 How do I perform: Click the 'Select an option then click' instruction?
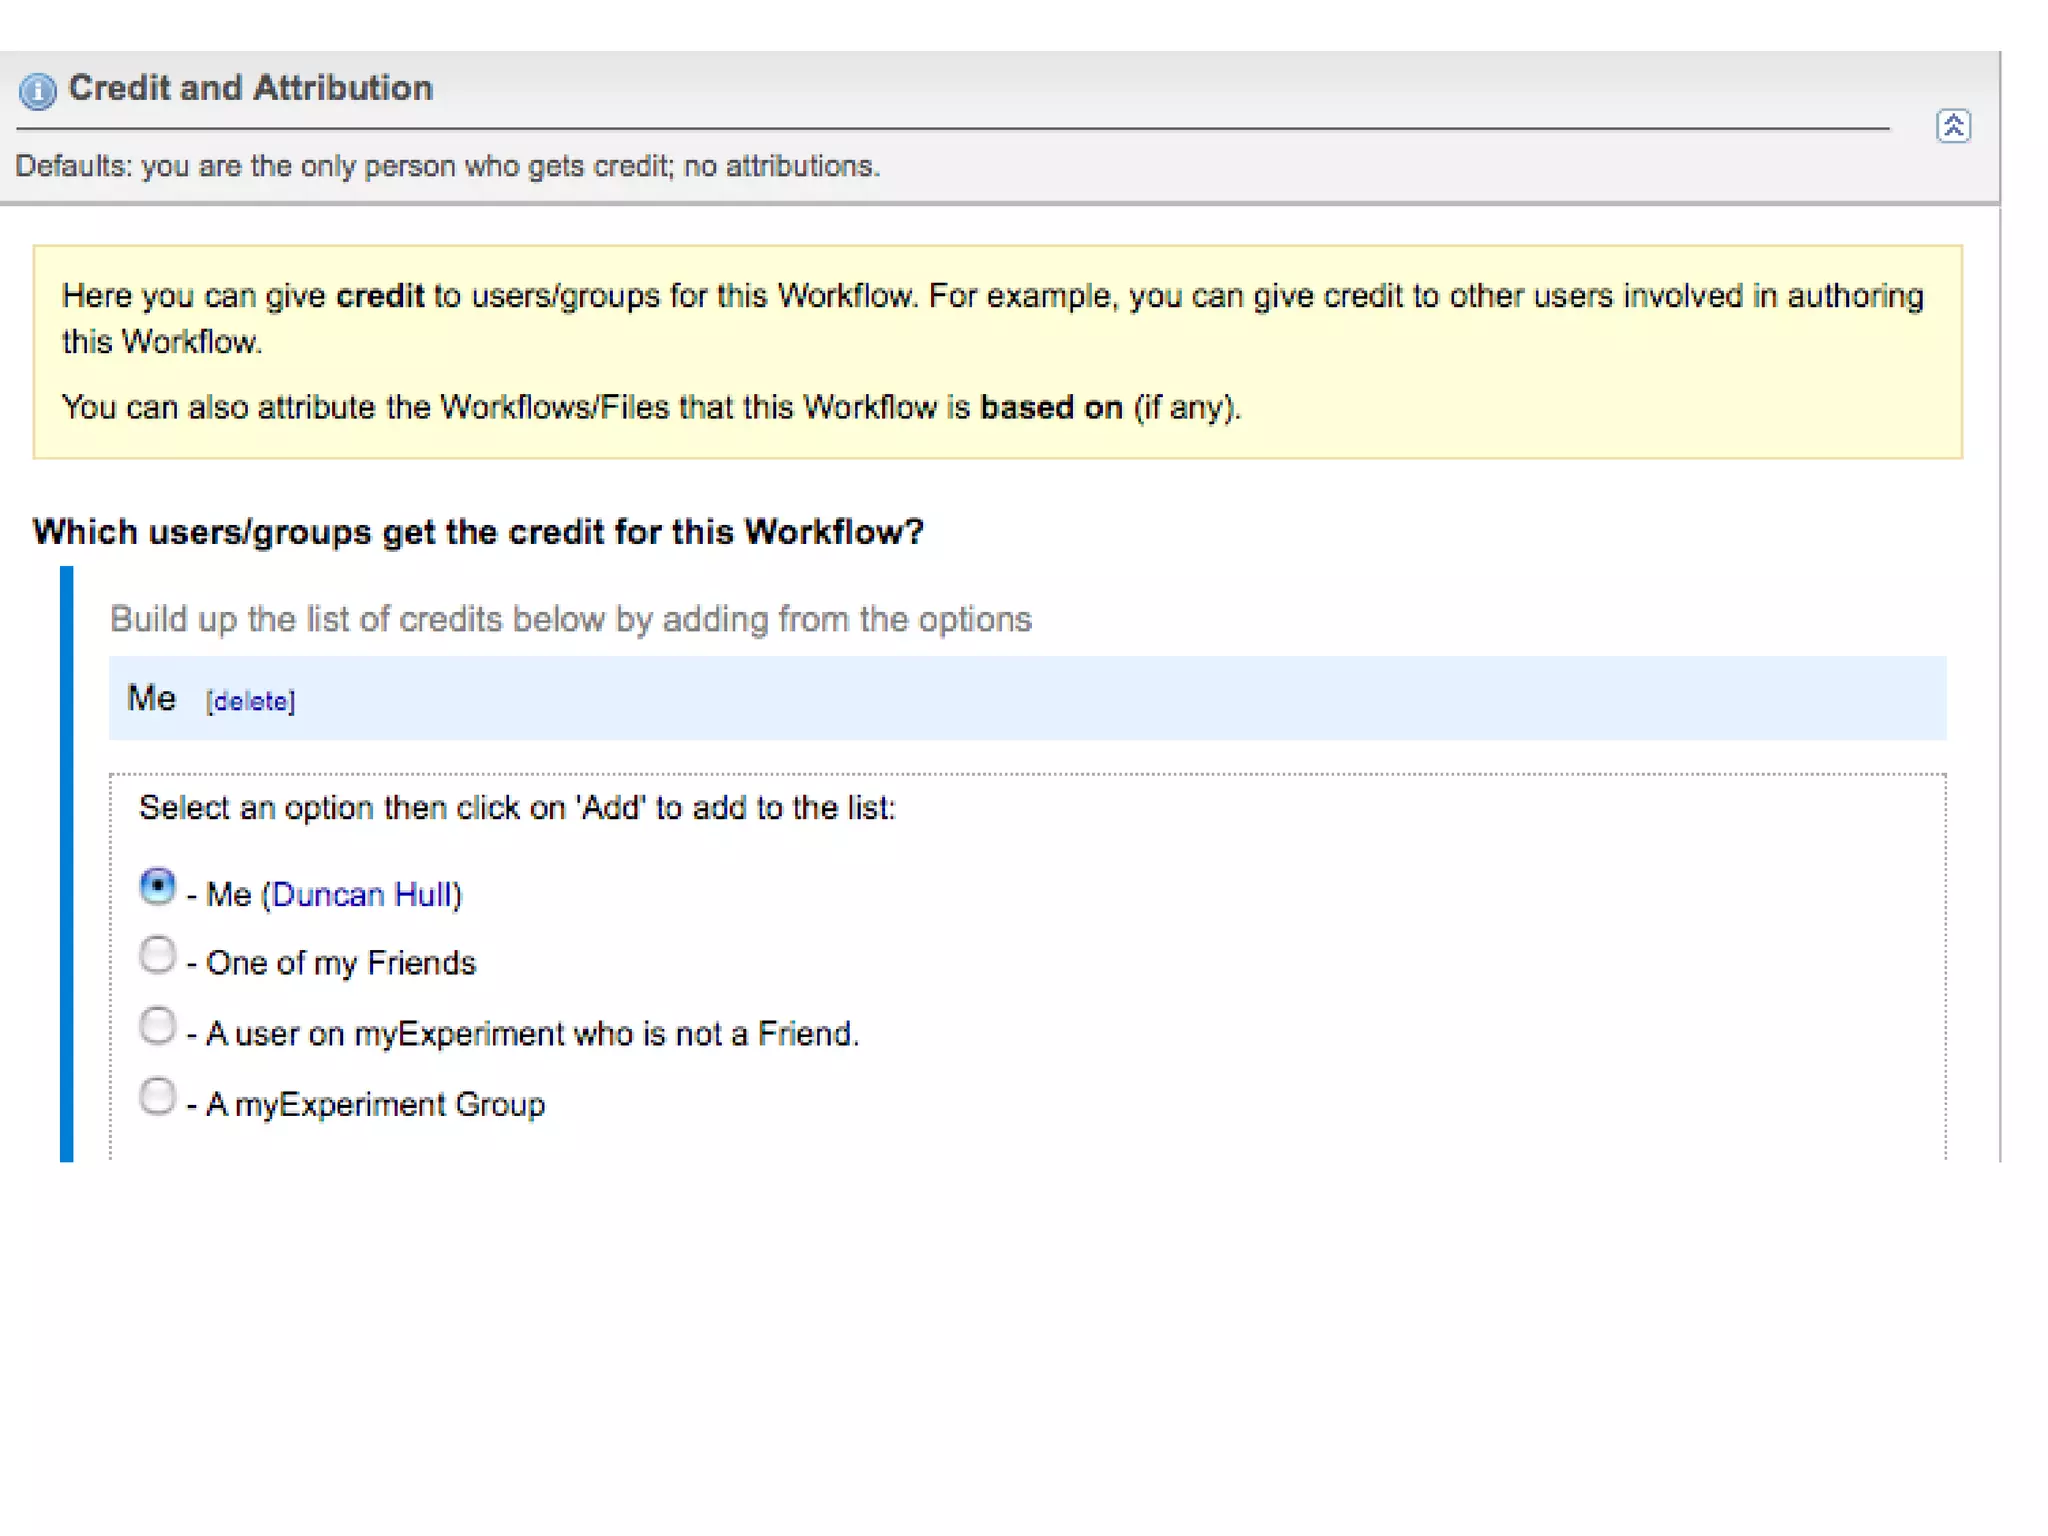coord(517,808)
